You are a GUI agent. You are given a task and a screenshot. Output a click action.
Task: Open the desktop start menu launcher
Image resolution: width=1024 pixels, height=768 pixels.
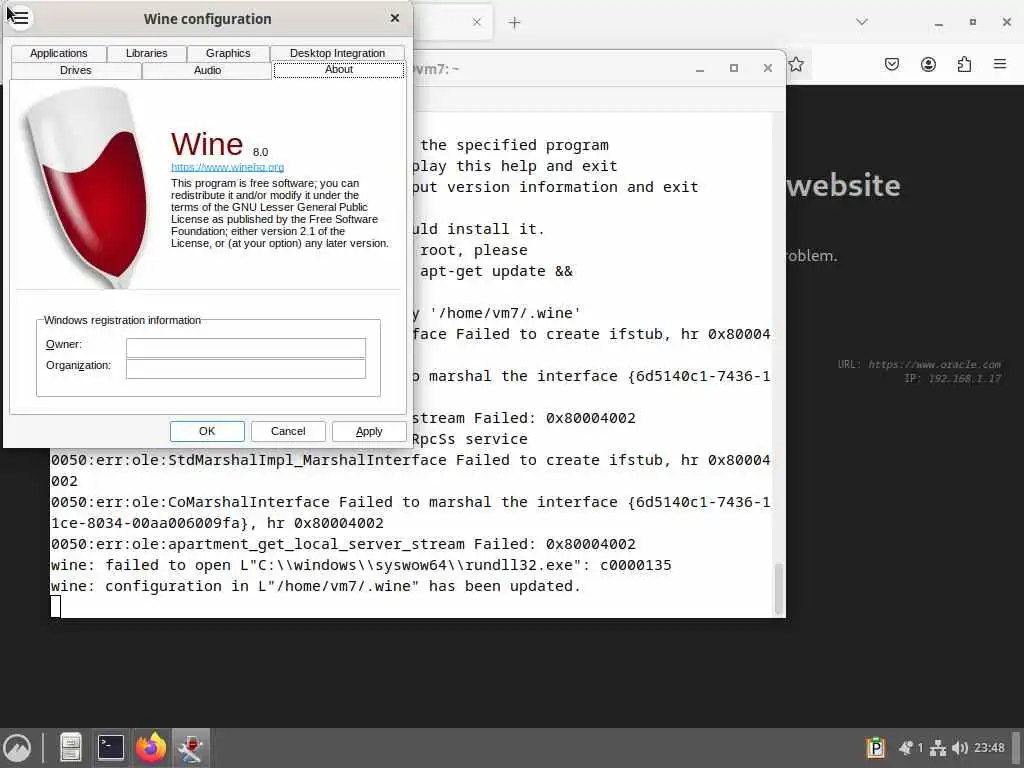(x=17, y=748)
